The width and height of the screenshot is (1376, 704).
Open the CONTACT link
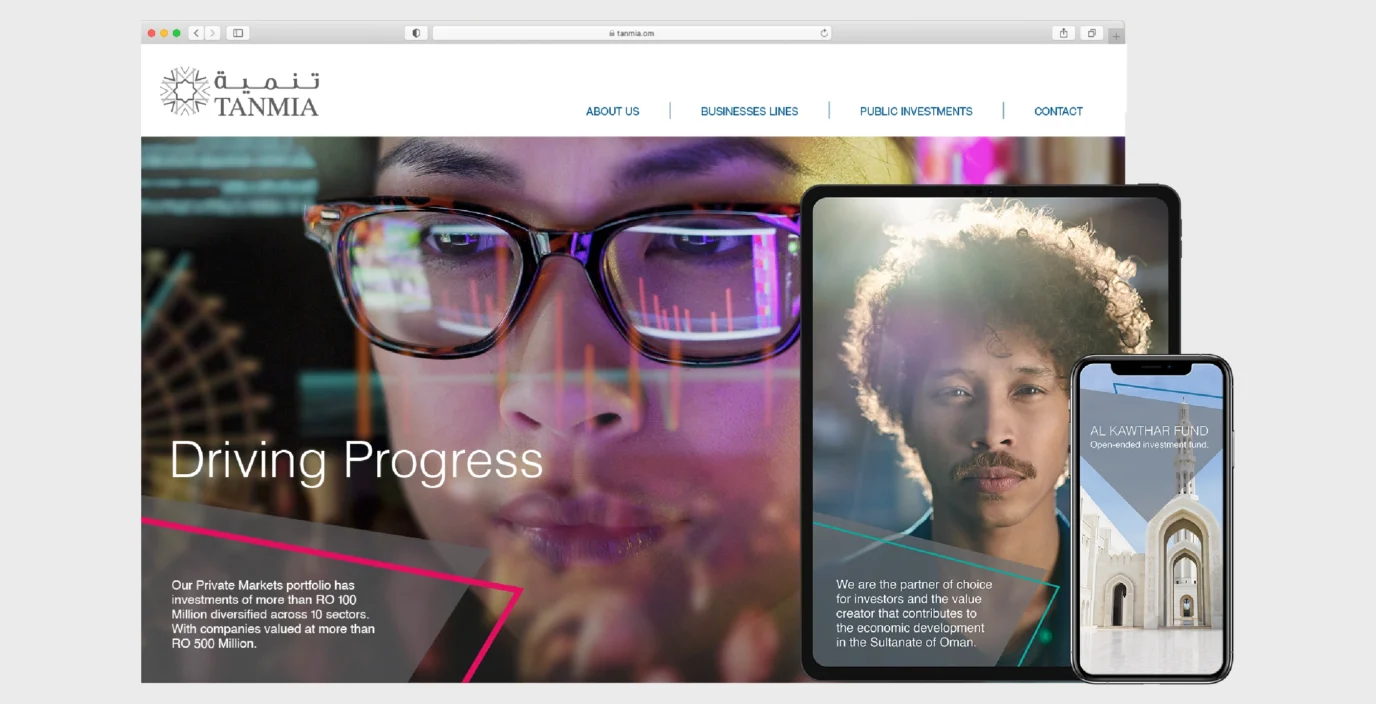click(x=1058, y=111)
